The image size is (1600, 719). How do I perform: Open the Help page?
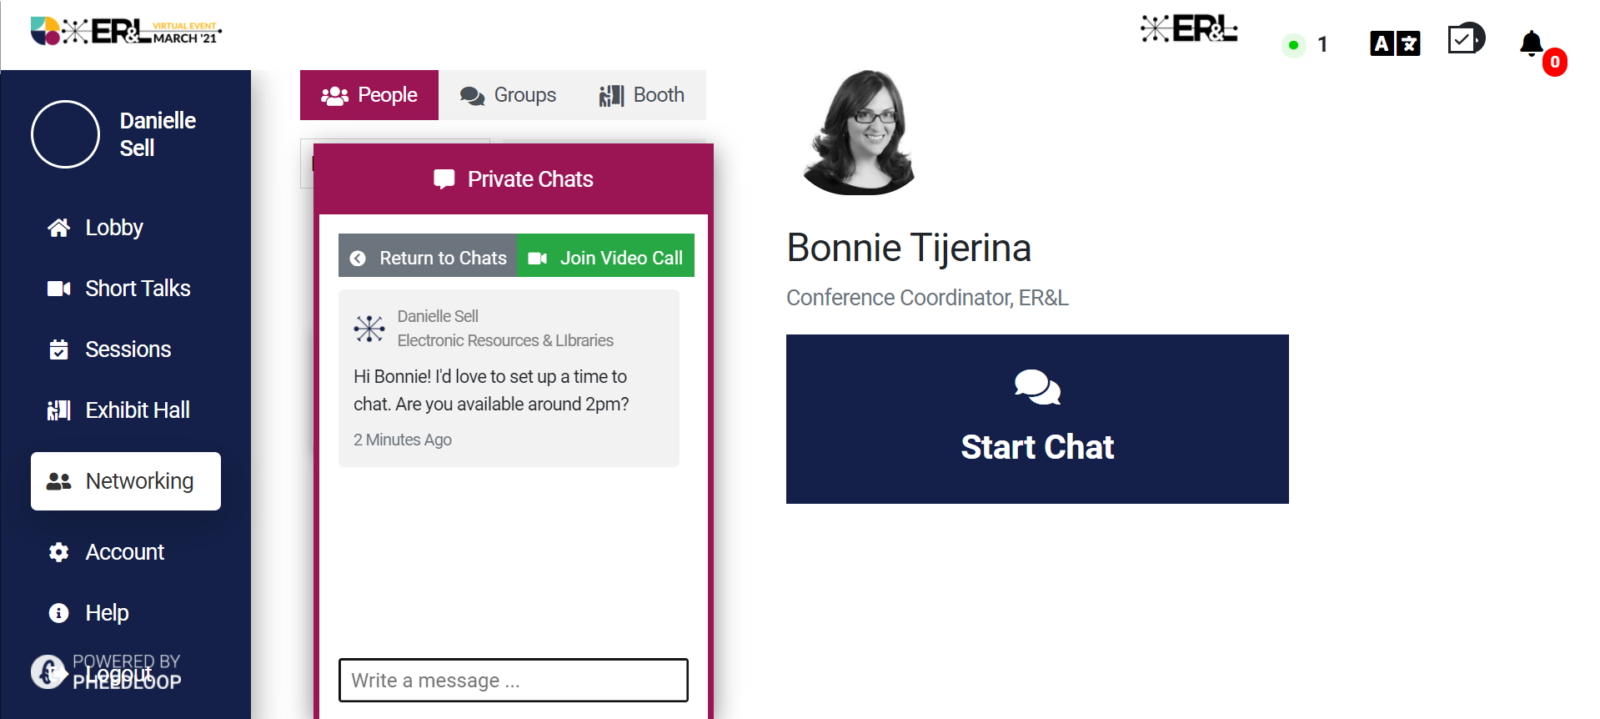click(106, 613)
